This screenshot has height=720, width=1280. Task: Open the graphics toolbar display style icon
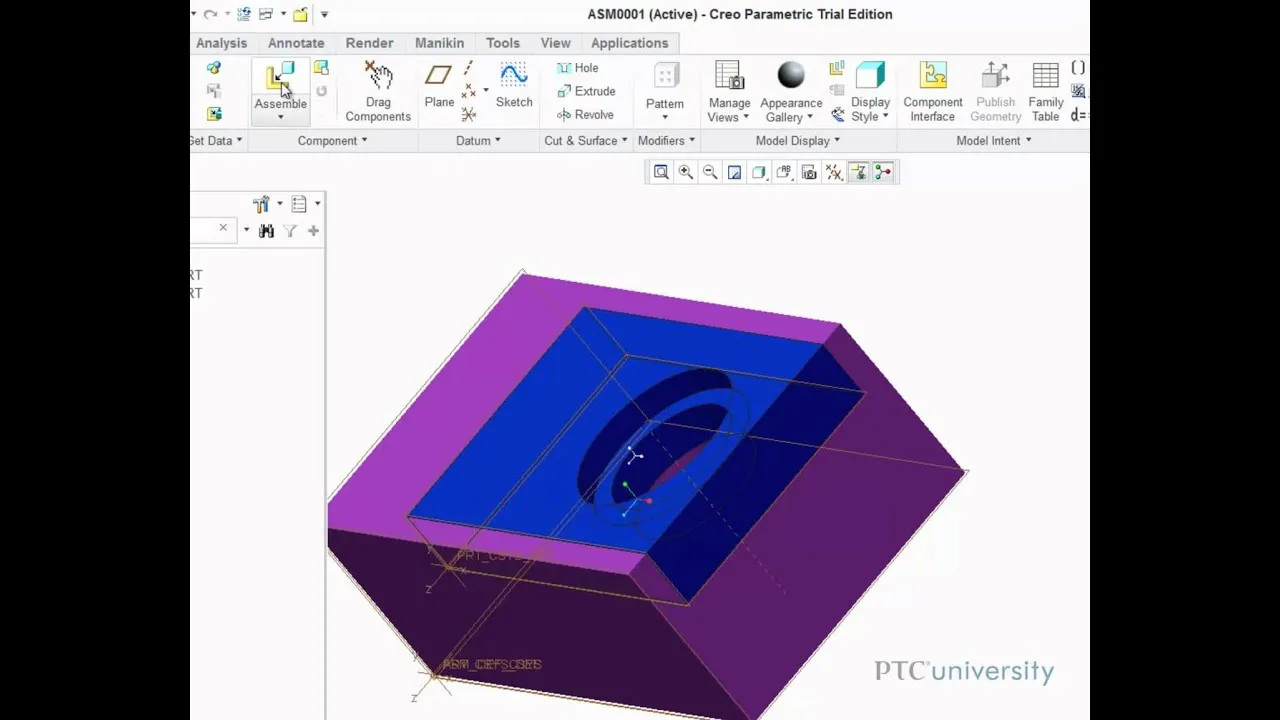(x=759, y=172)
